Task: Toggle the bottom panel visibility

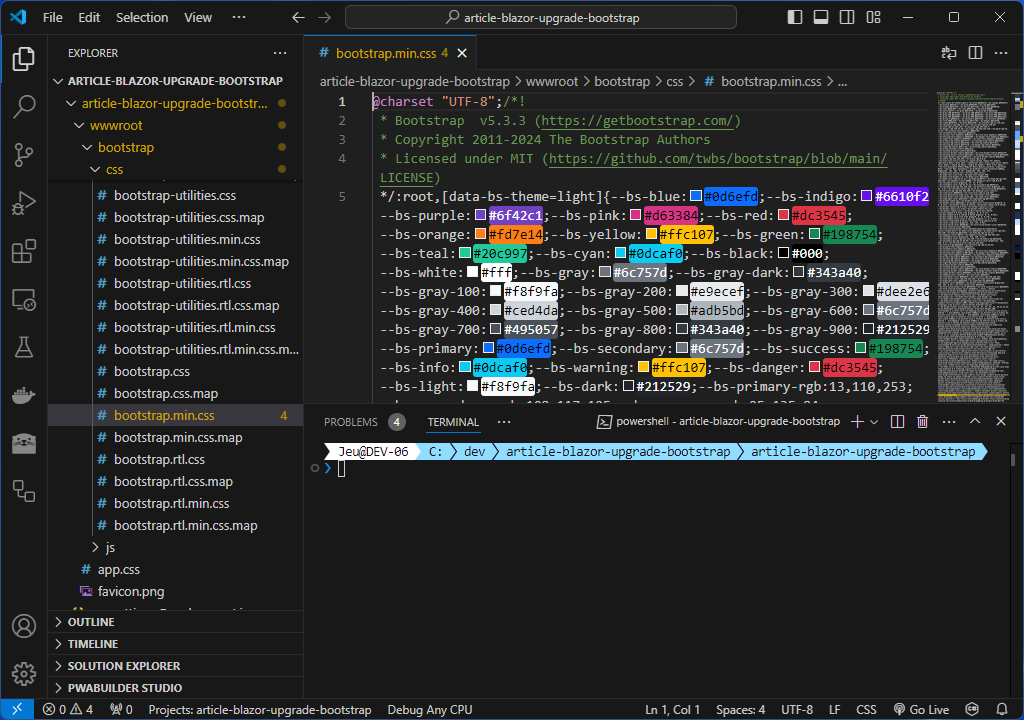Action: [821, 17]
